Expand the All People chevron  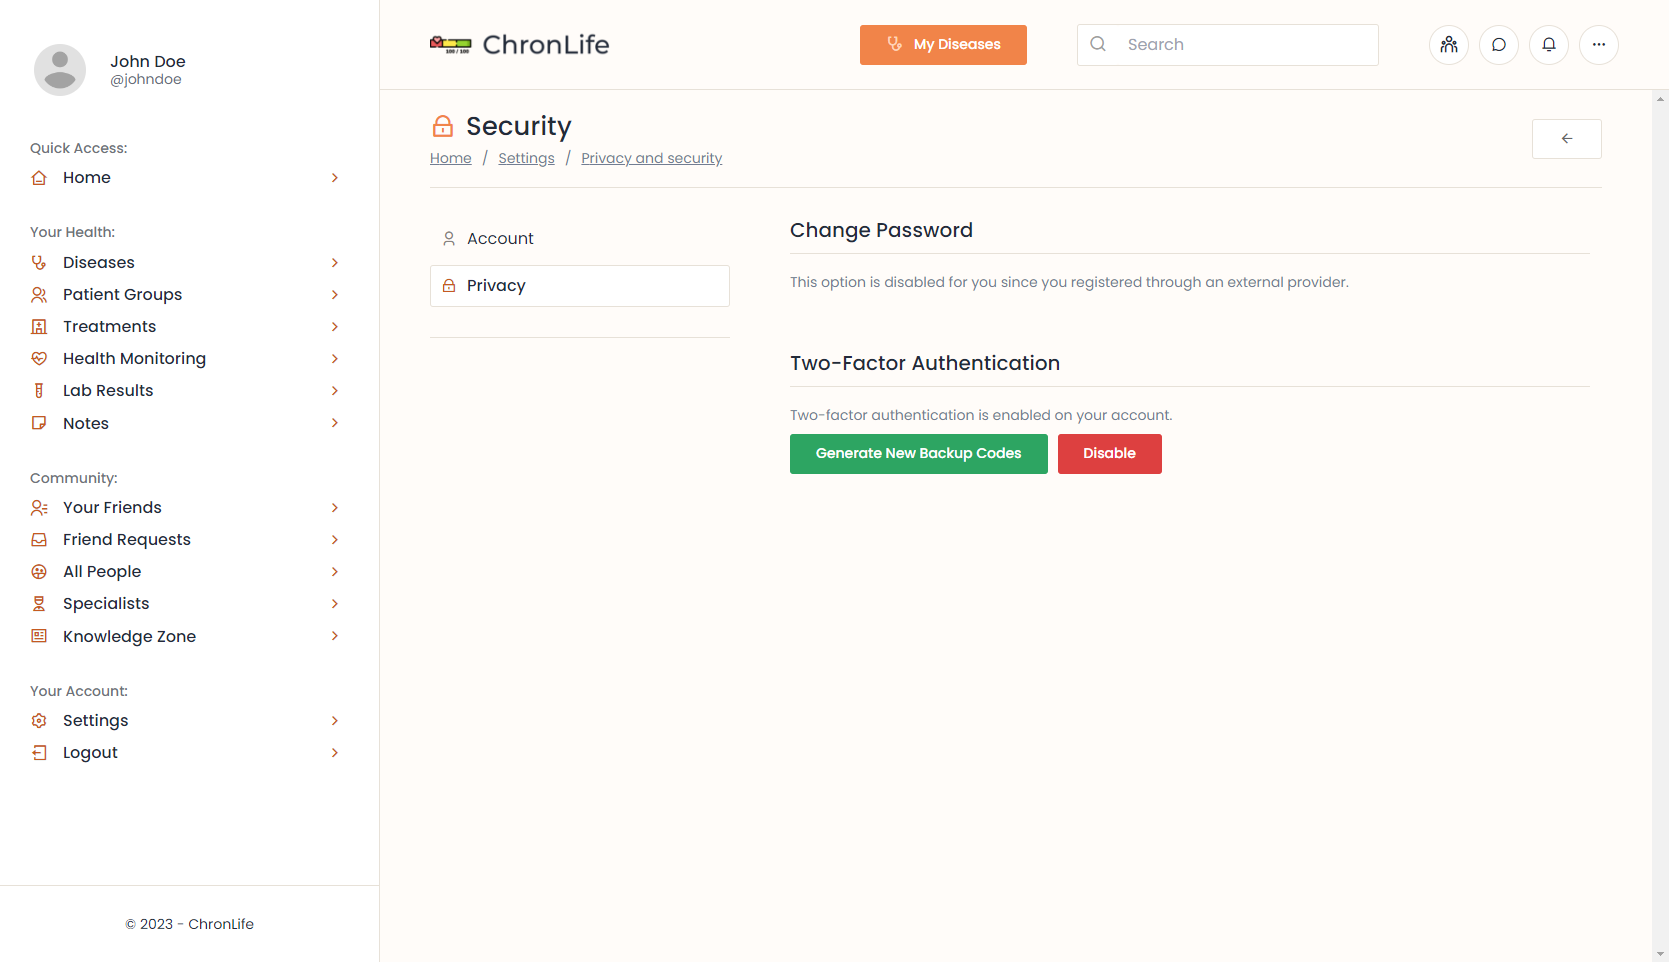335,572
